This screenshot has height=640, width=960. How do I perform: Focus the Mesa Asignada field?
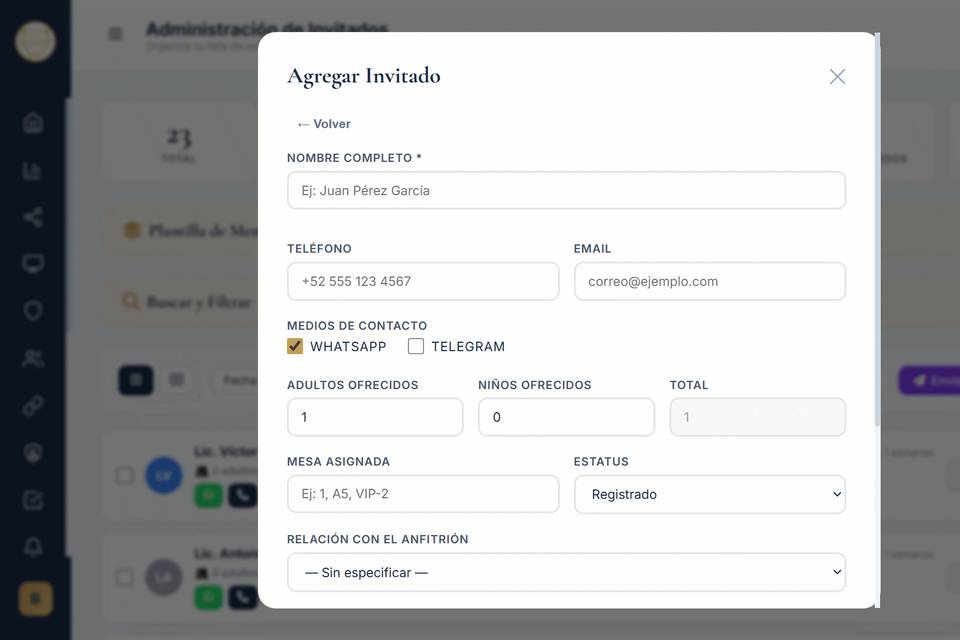423,494
